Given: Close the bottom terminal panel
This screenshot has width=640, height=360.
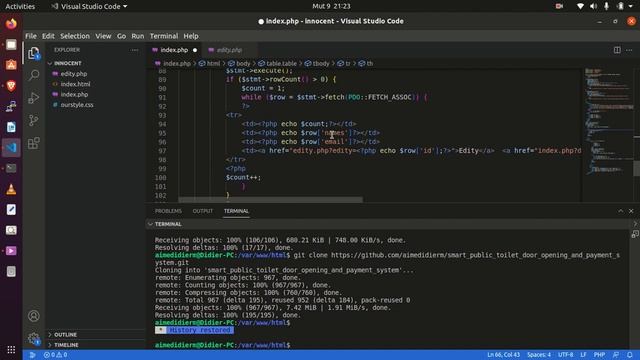Looking at the screenshot, I should point(631,211).
